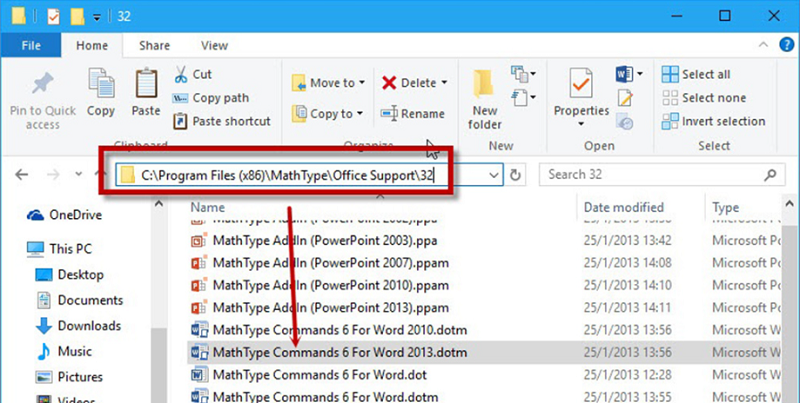Switch to the Share ribbon tab
This screenshot has width=800, height=403.
pyautogui.click(x=154, y=45)
